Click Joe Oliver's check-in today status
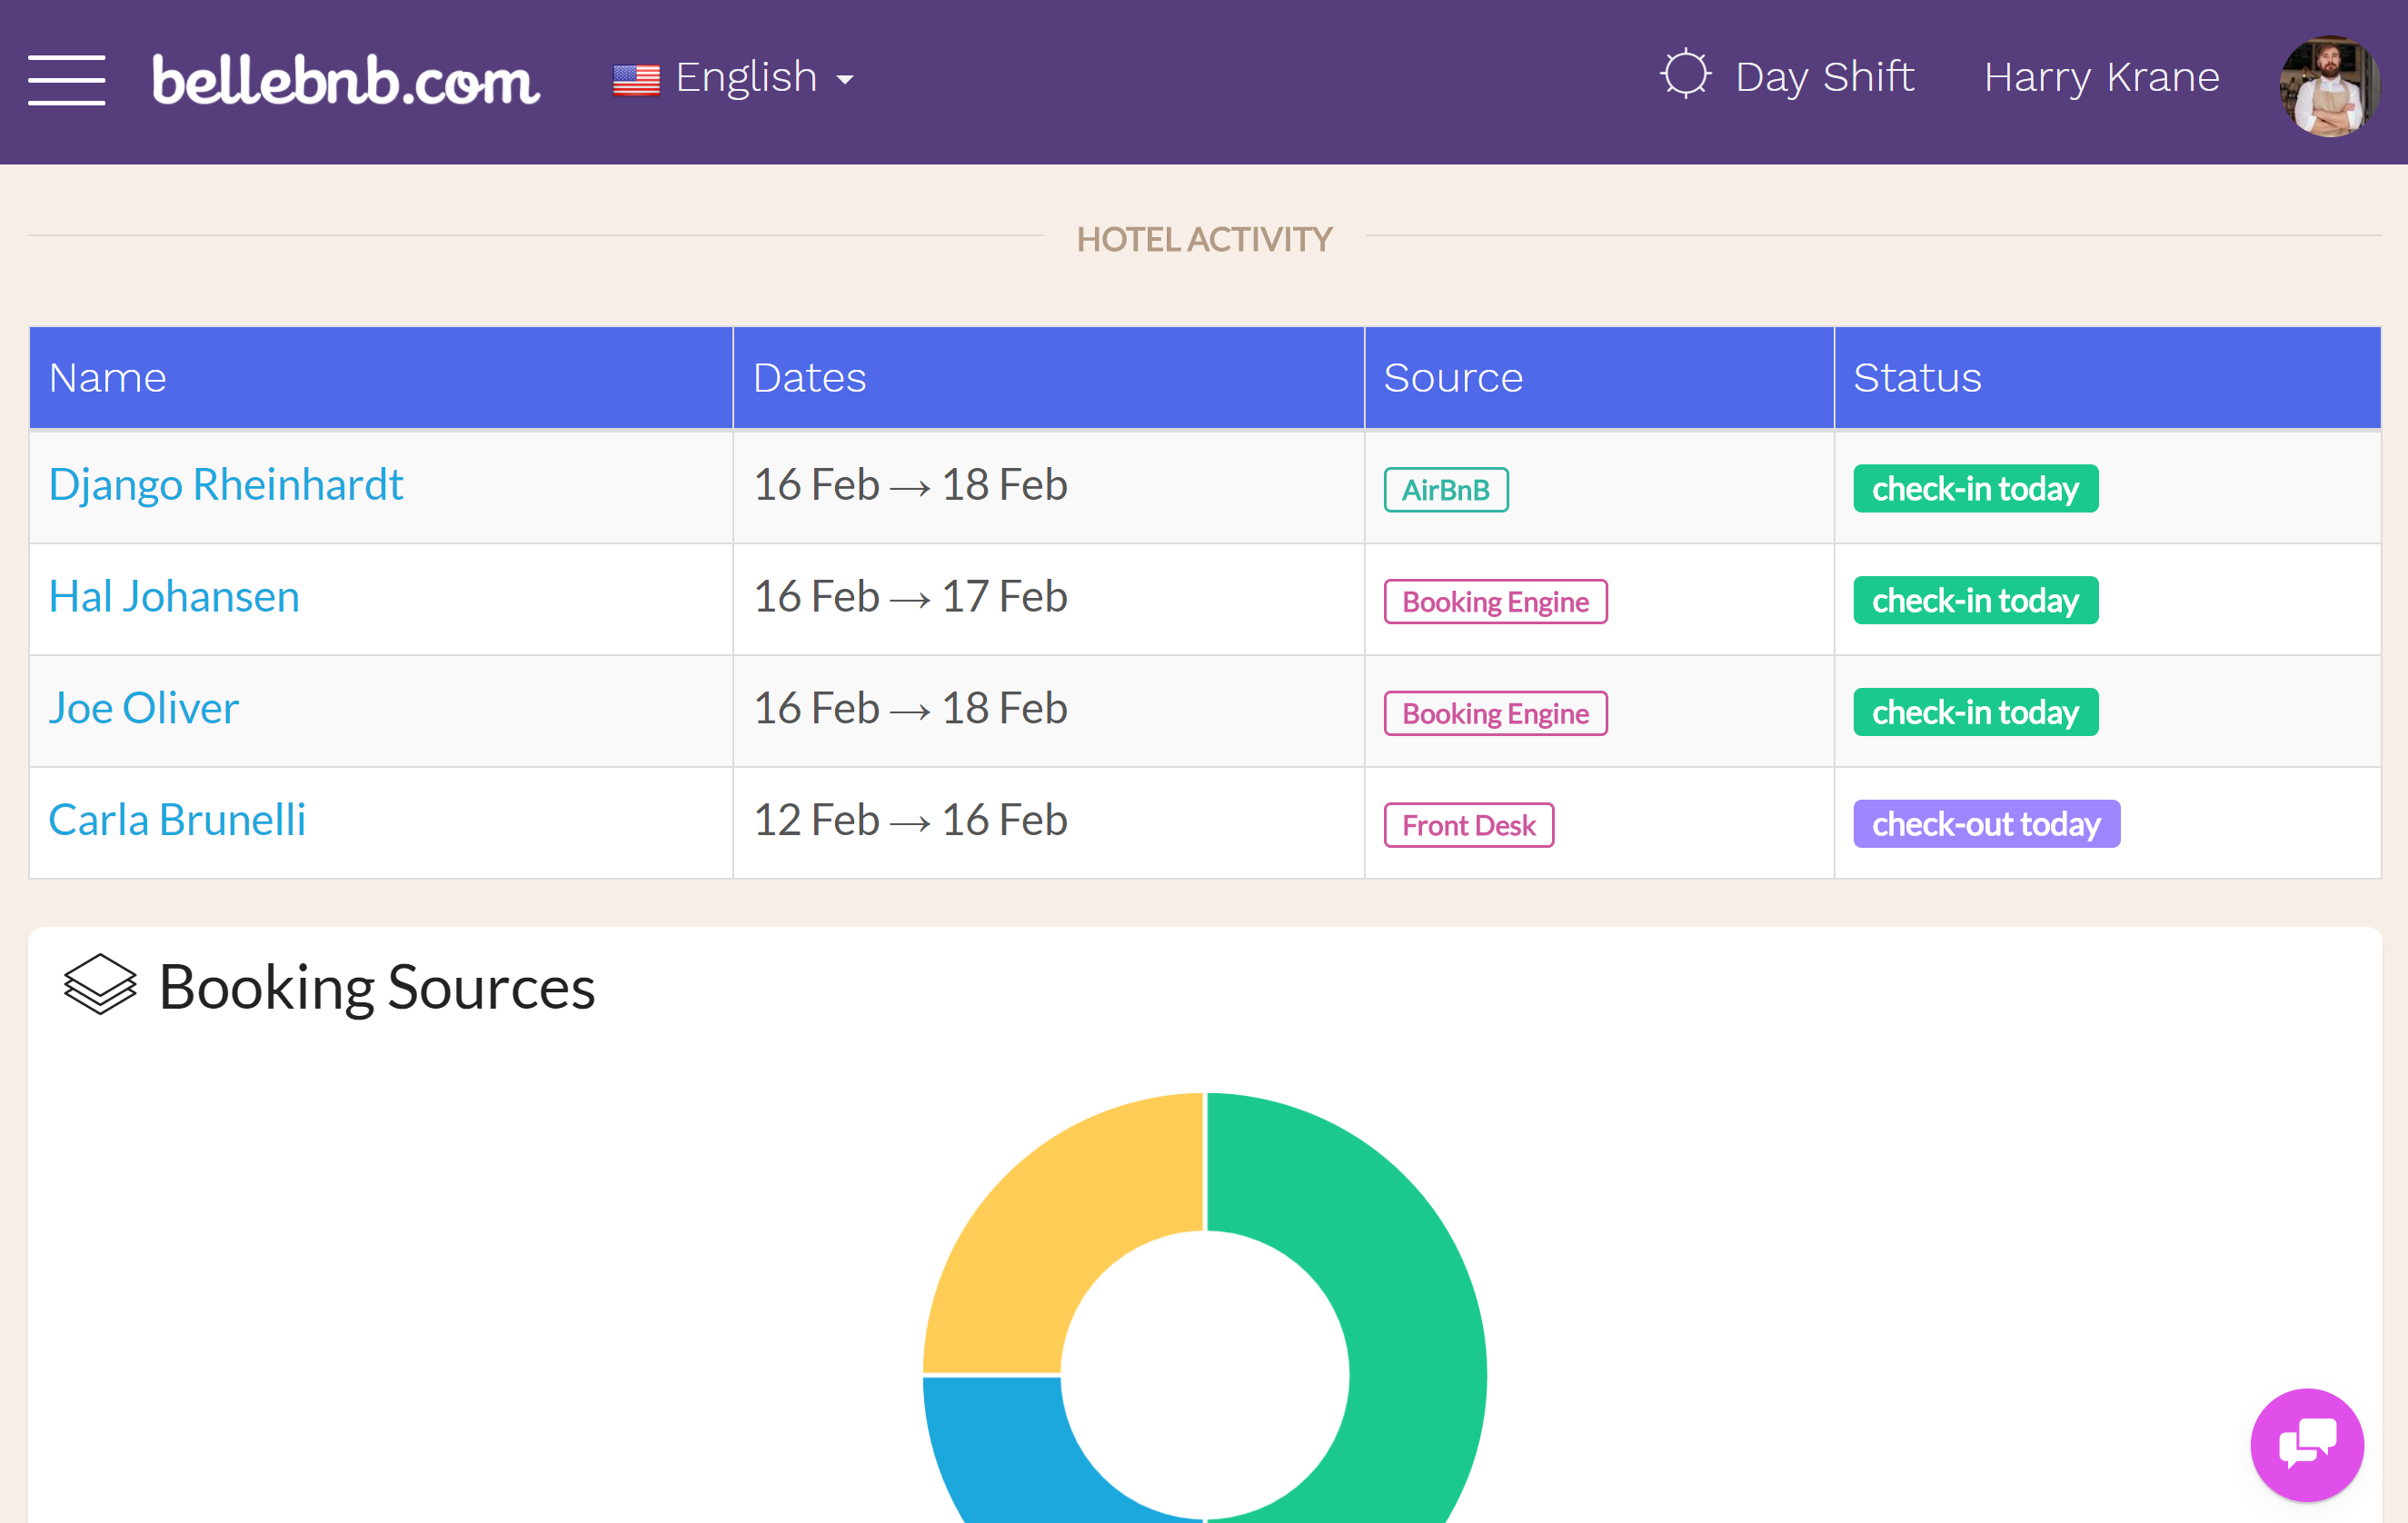This screenshot has height=1523, width=2408. [x=1975, y=713]
